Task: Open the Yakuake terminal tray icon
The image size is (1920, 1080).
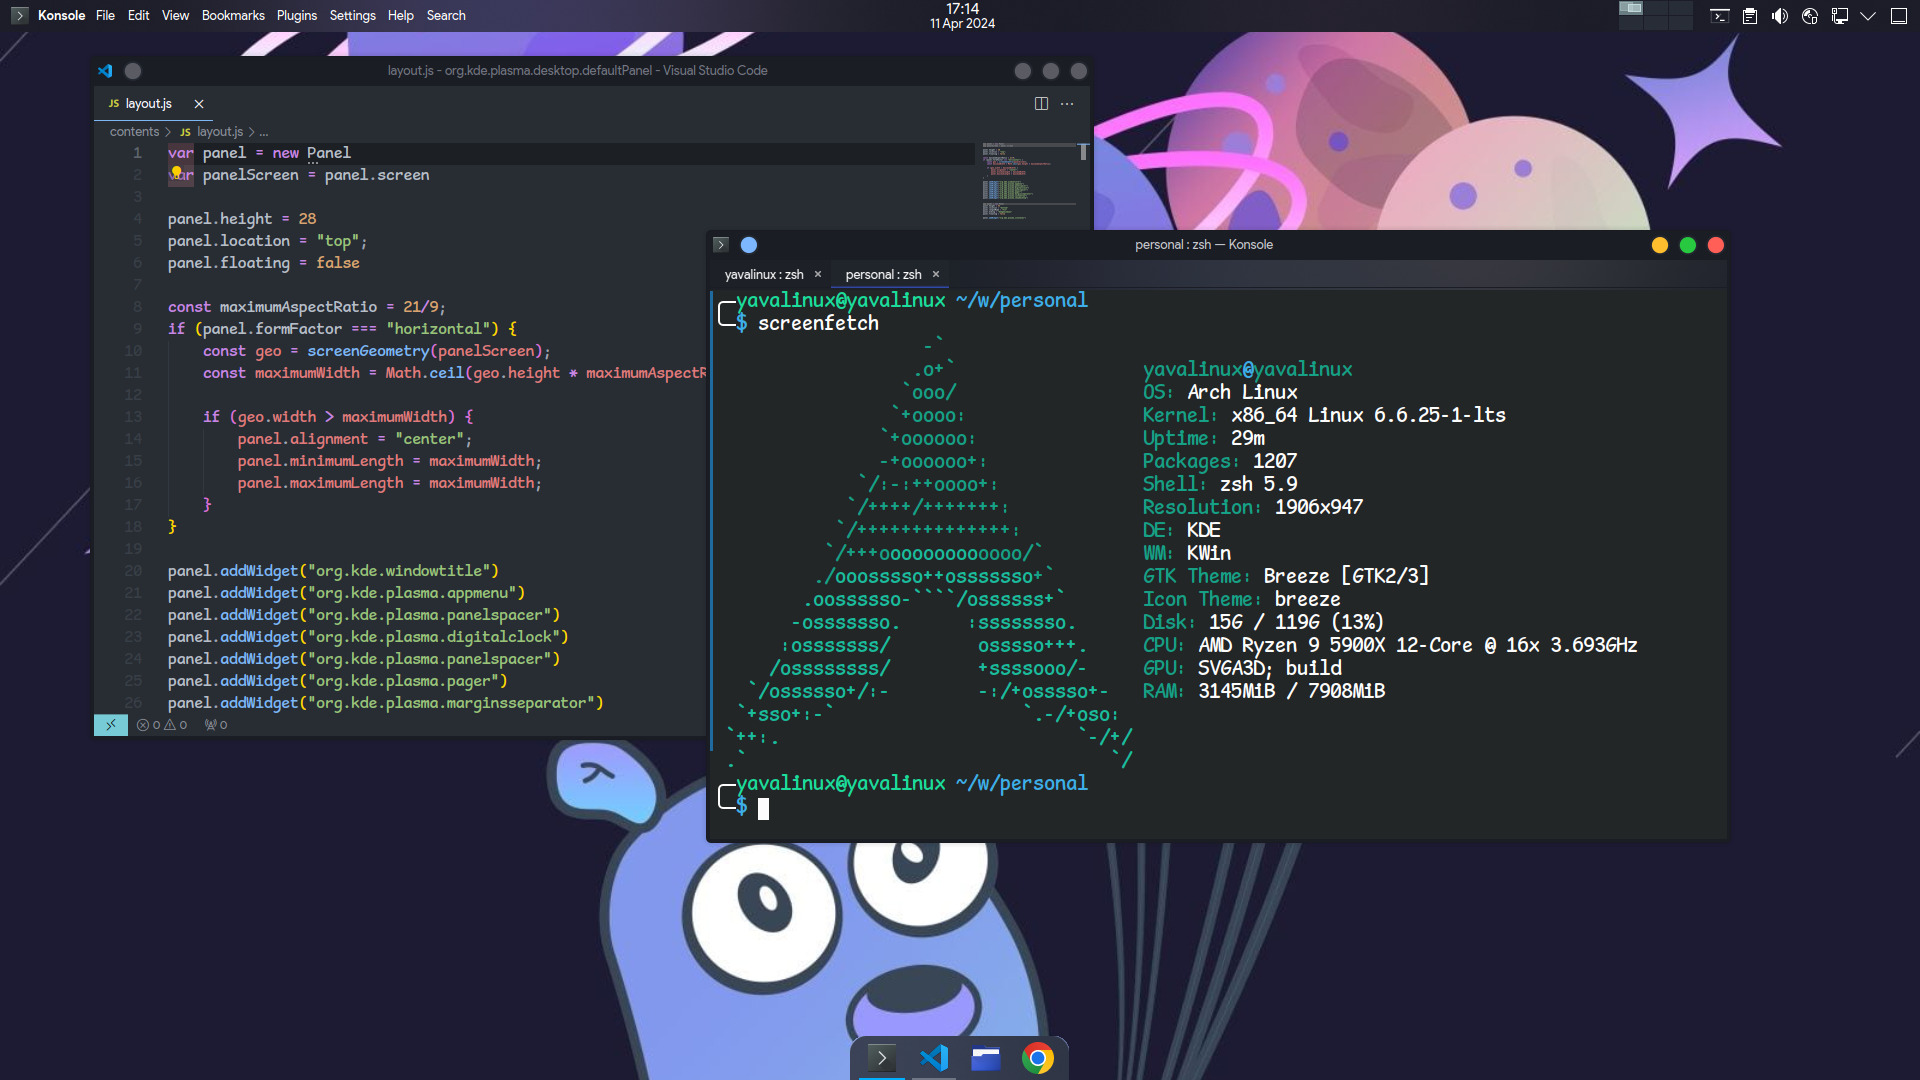Action: pos(1719,16)
